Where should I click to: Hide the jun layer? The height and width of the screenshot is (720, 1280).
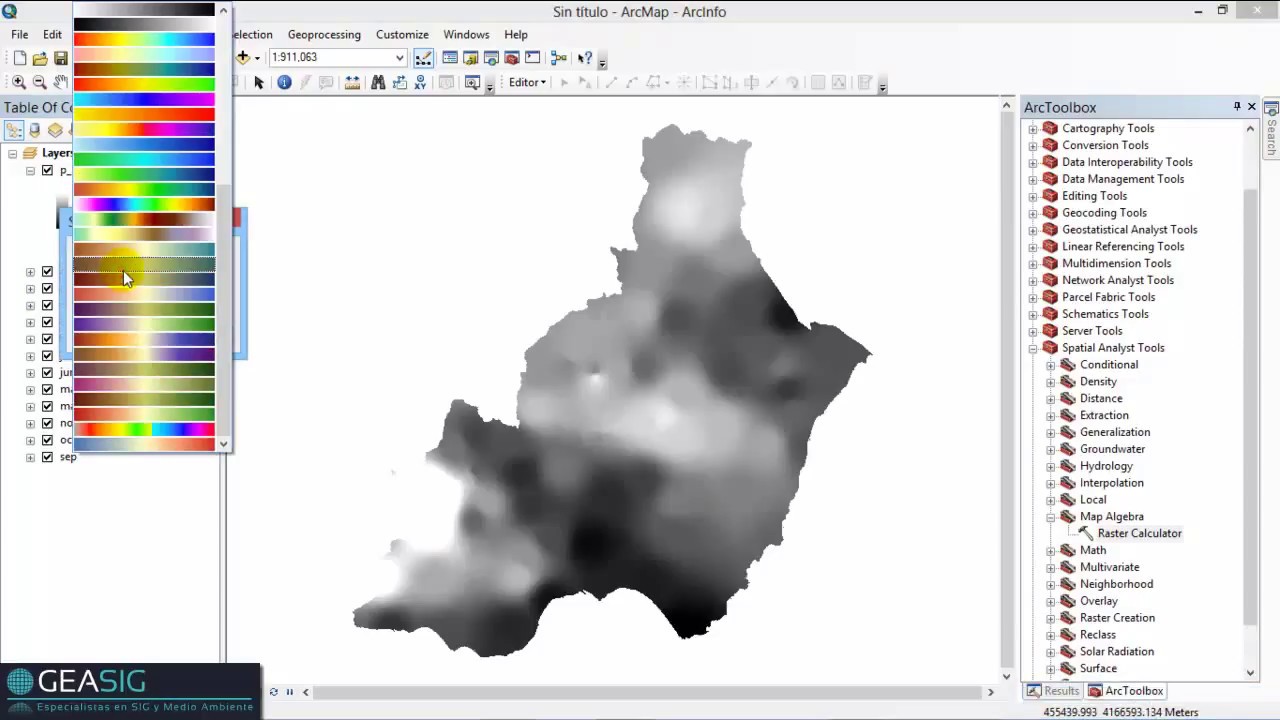pyautogui.click(x=47, y=372)
